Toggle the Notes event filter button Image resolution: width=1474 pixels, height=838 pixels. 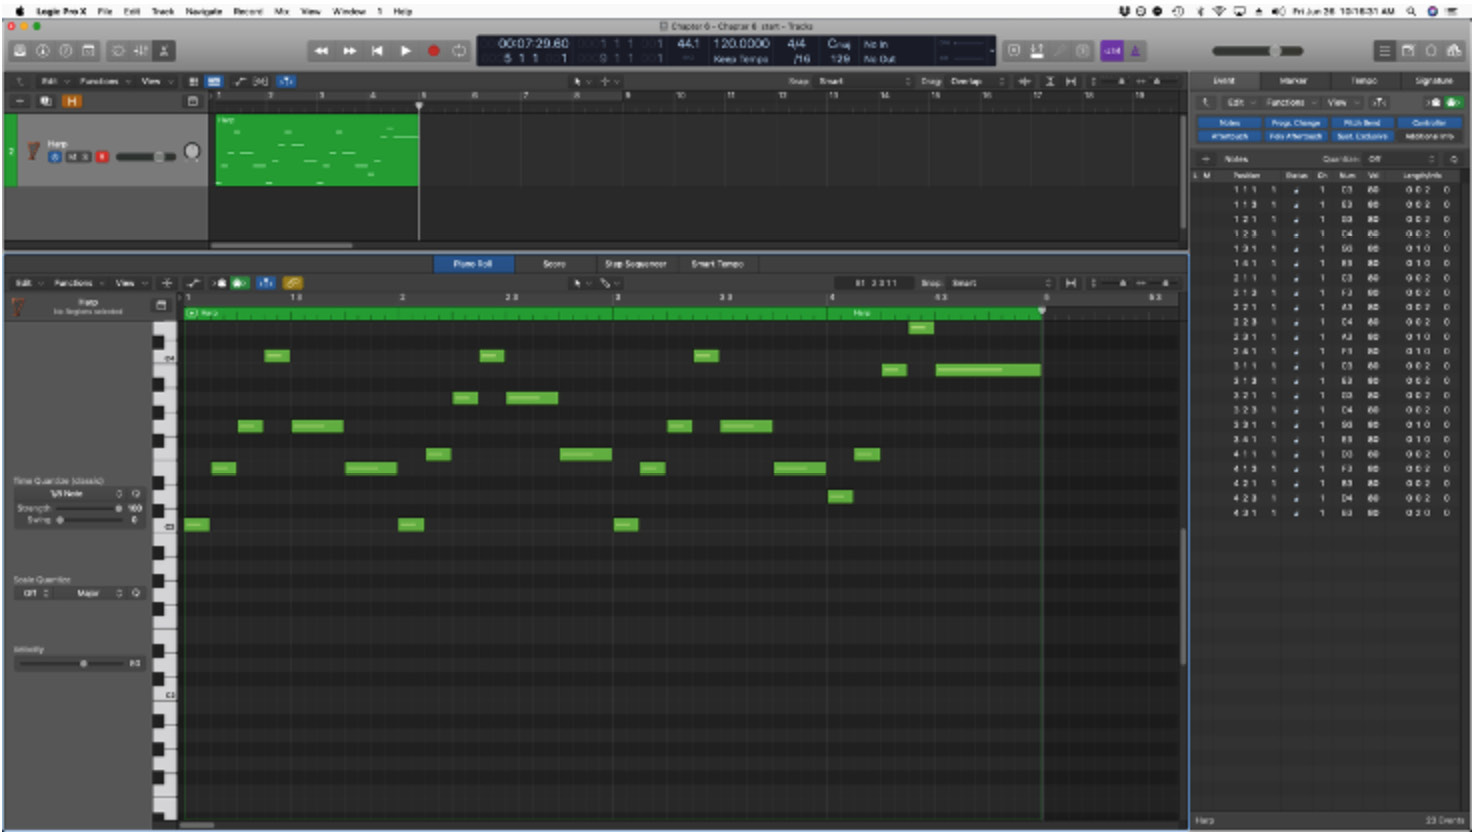[1229, 123]
